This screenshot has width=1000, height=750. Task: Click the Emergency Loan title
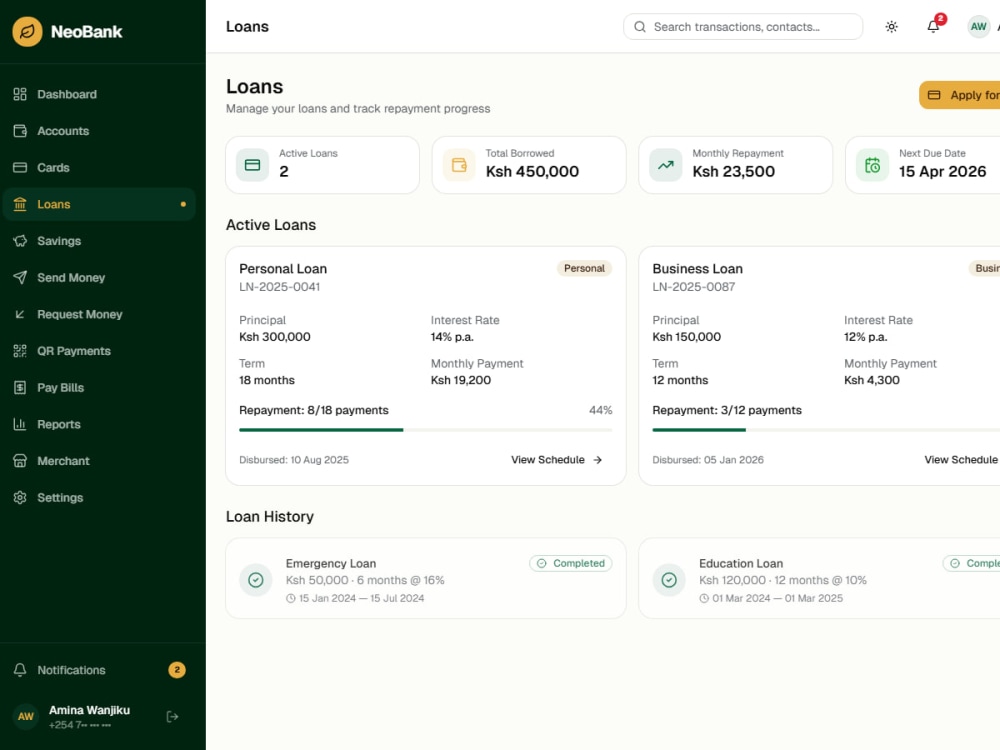pos(330,563)
